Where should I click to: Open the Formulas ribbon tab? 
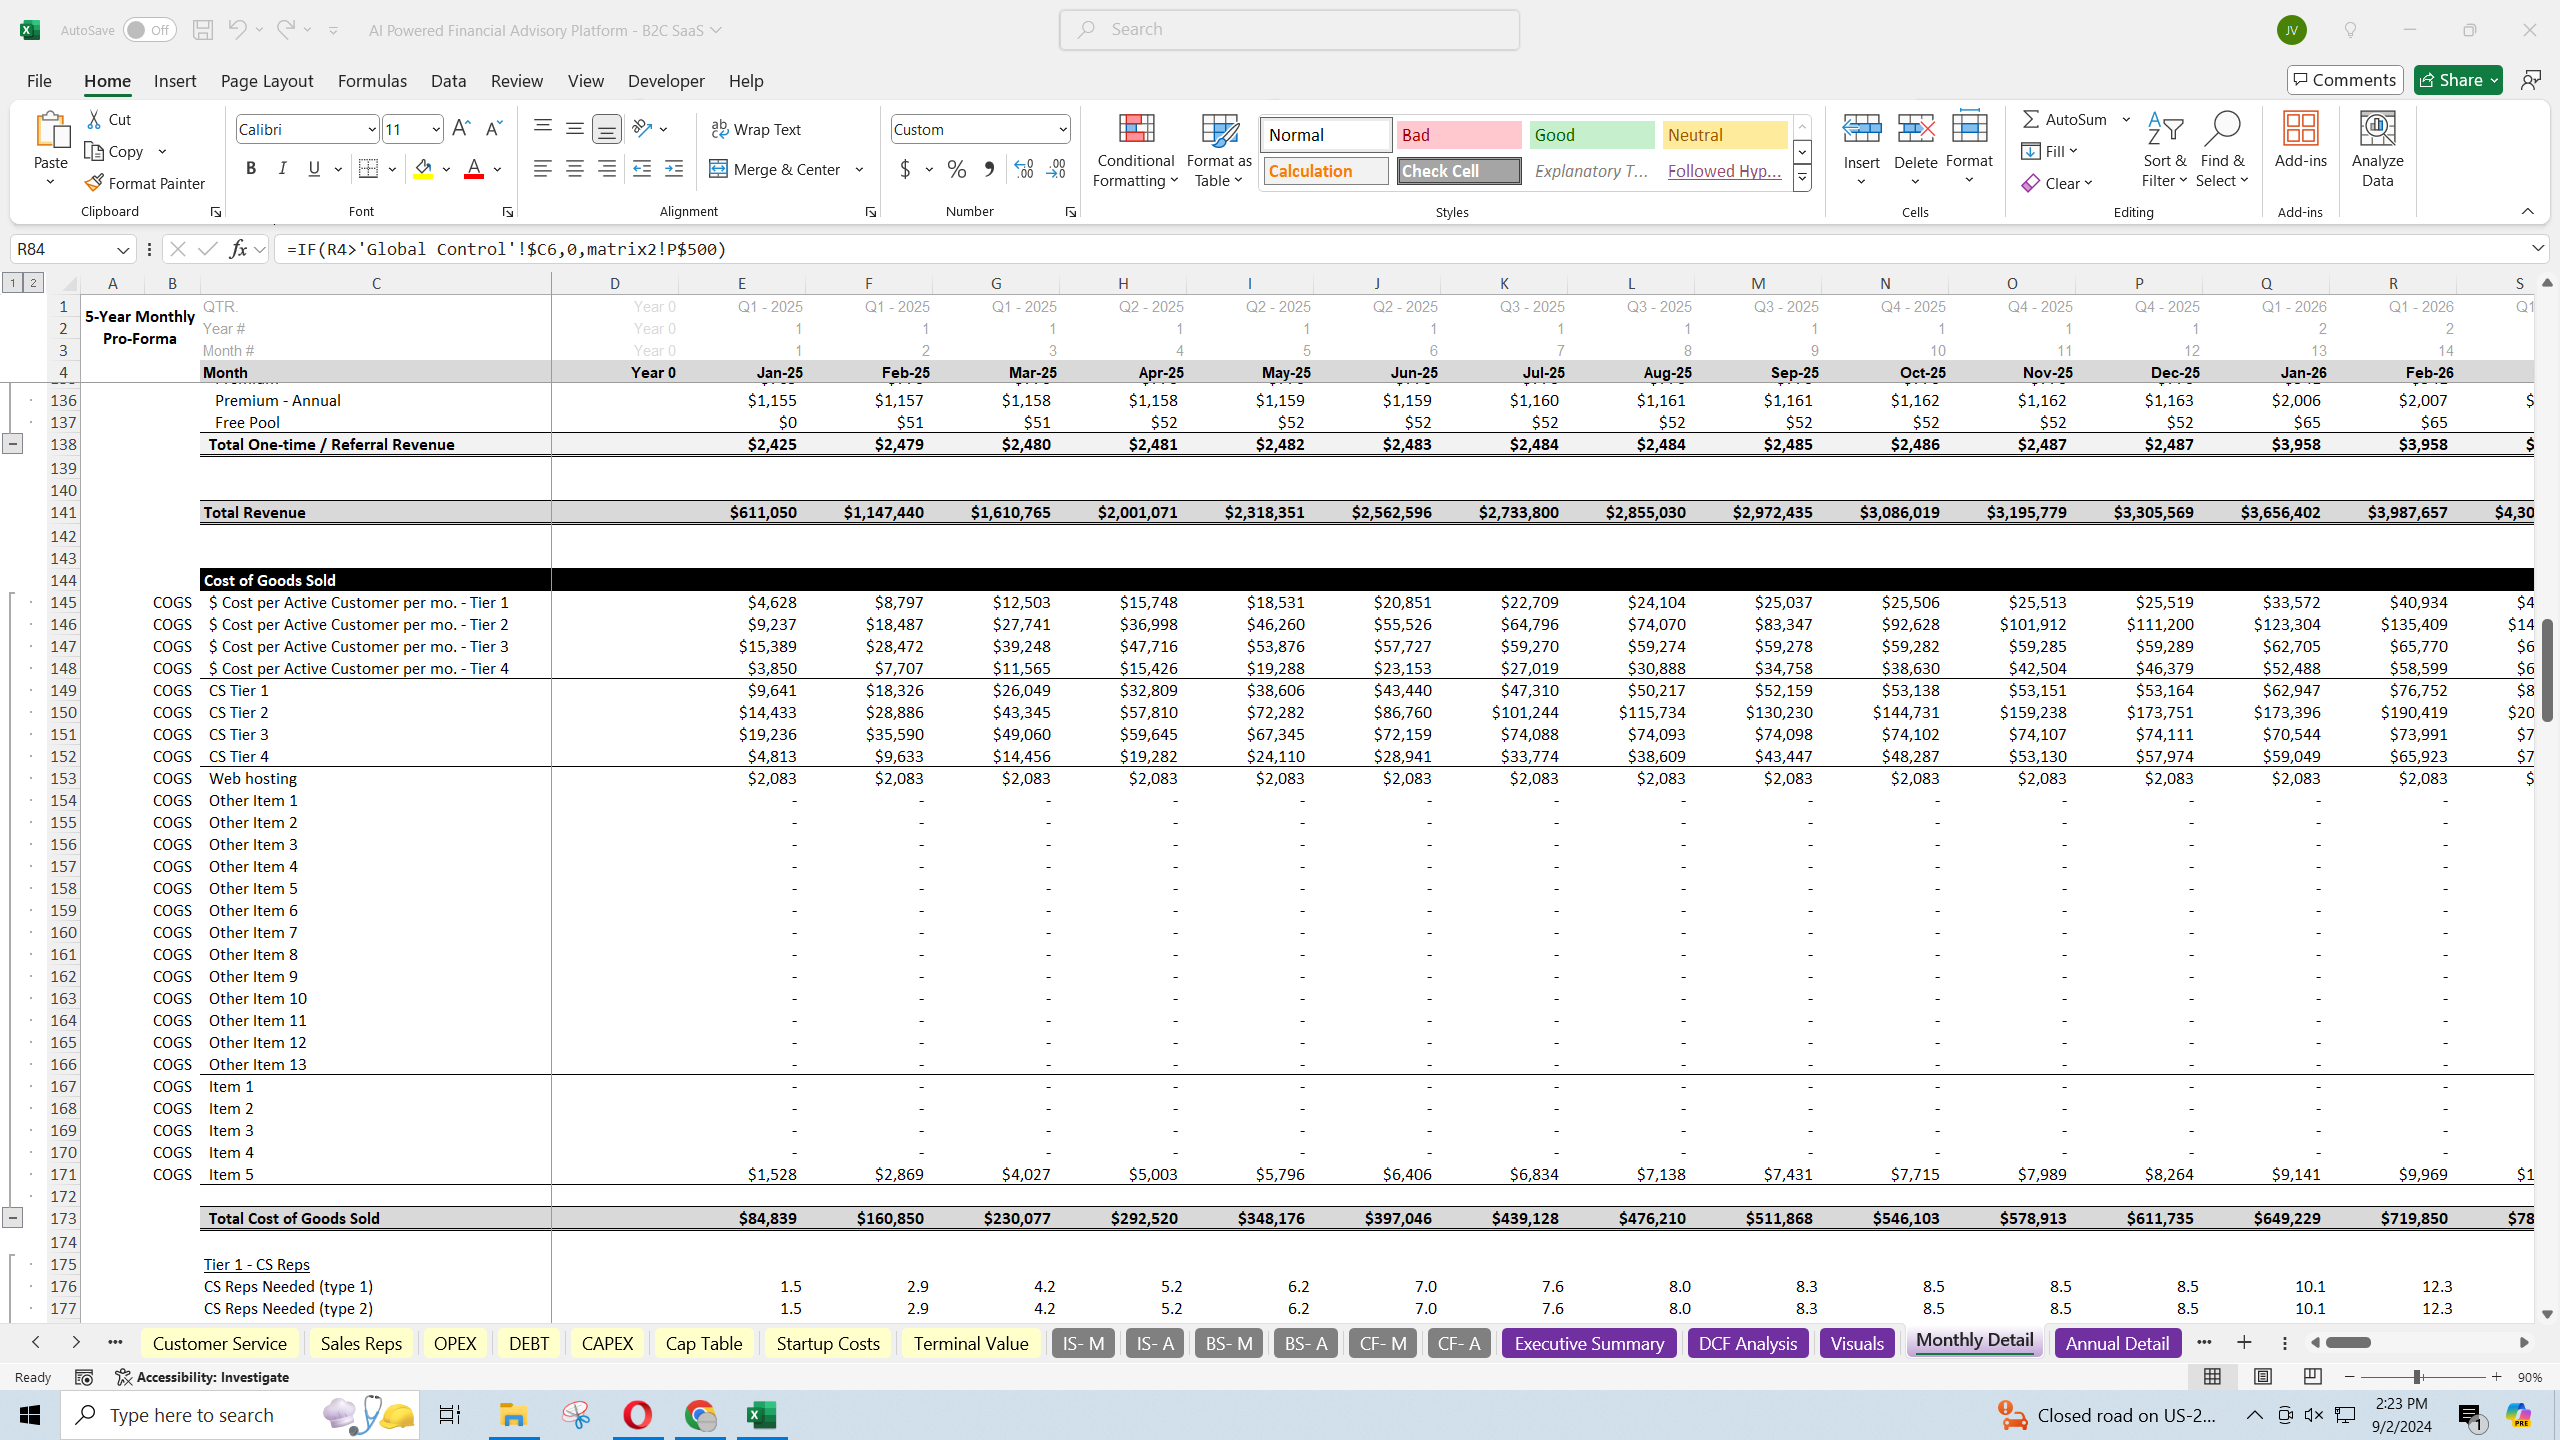[372, 81]
